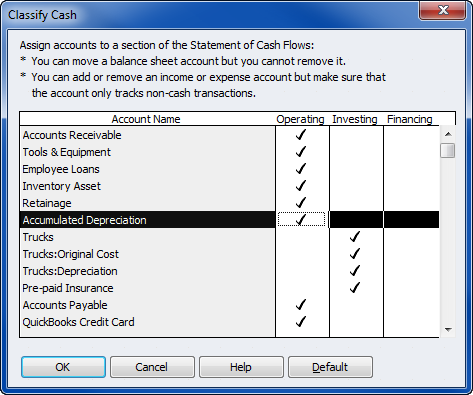Open the Help button
Image resolution: width=473 pixels, height=395 pixels.
(241, 367)
